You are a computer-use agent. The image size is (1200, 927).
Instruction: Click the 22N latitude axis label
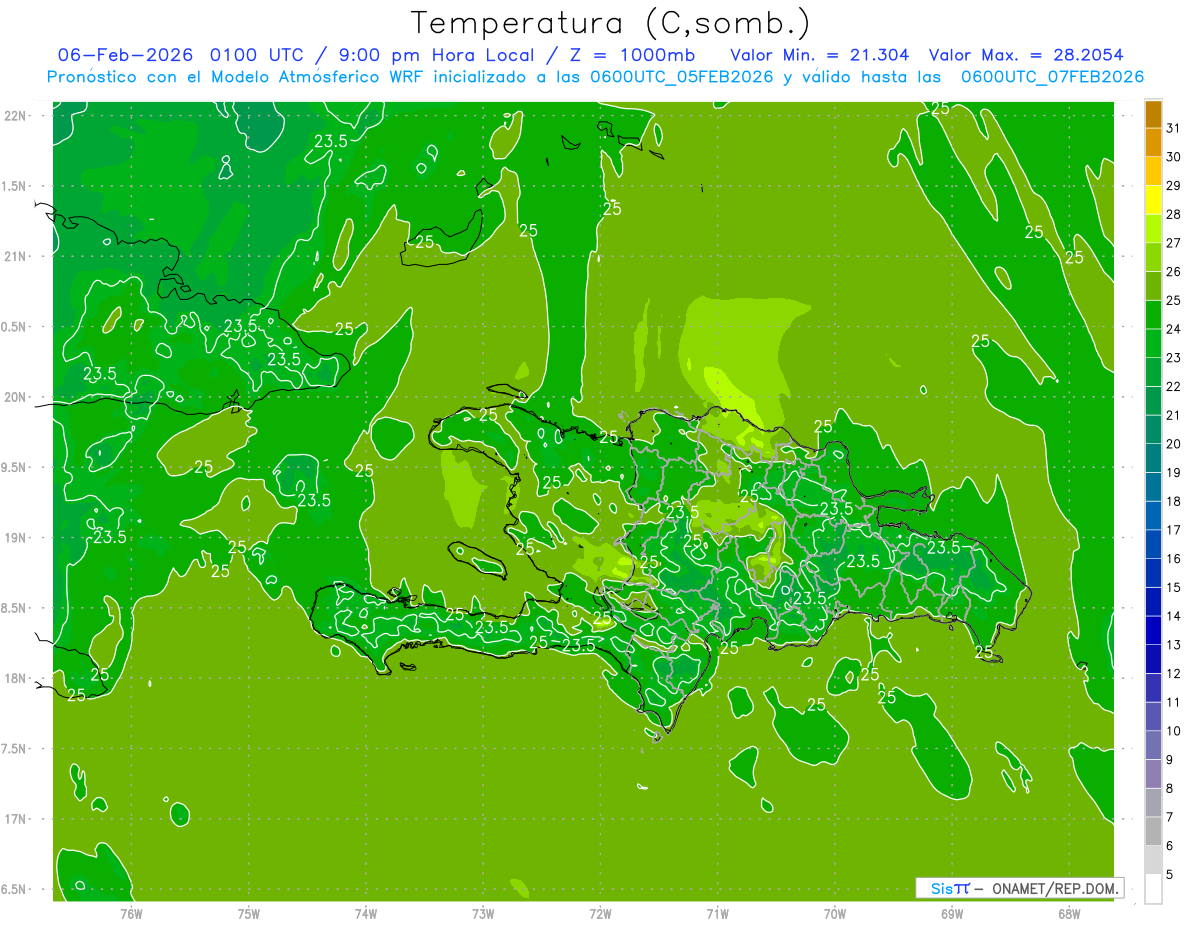tap(16, 116)
